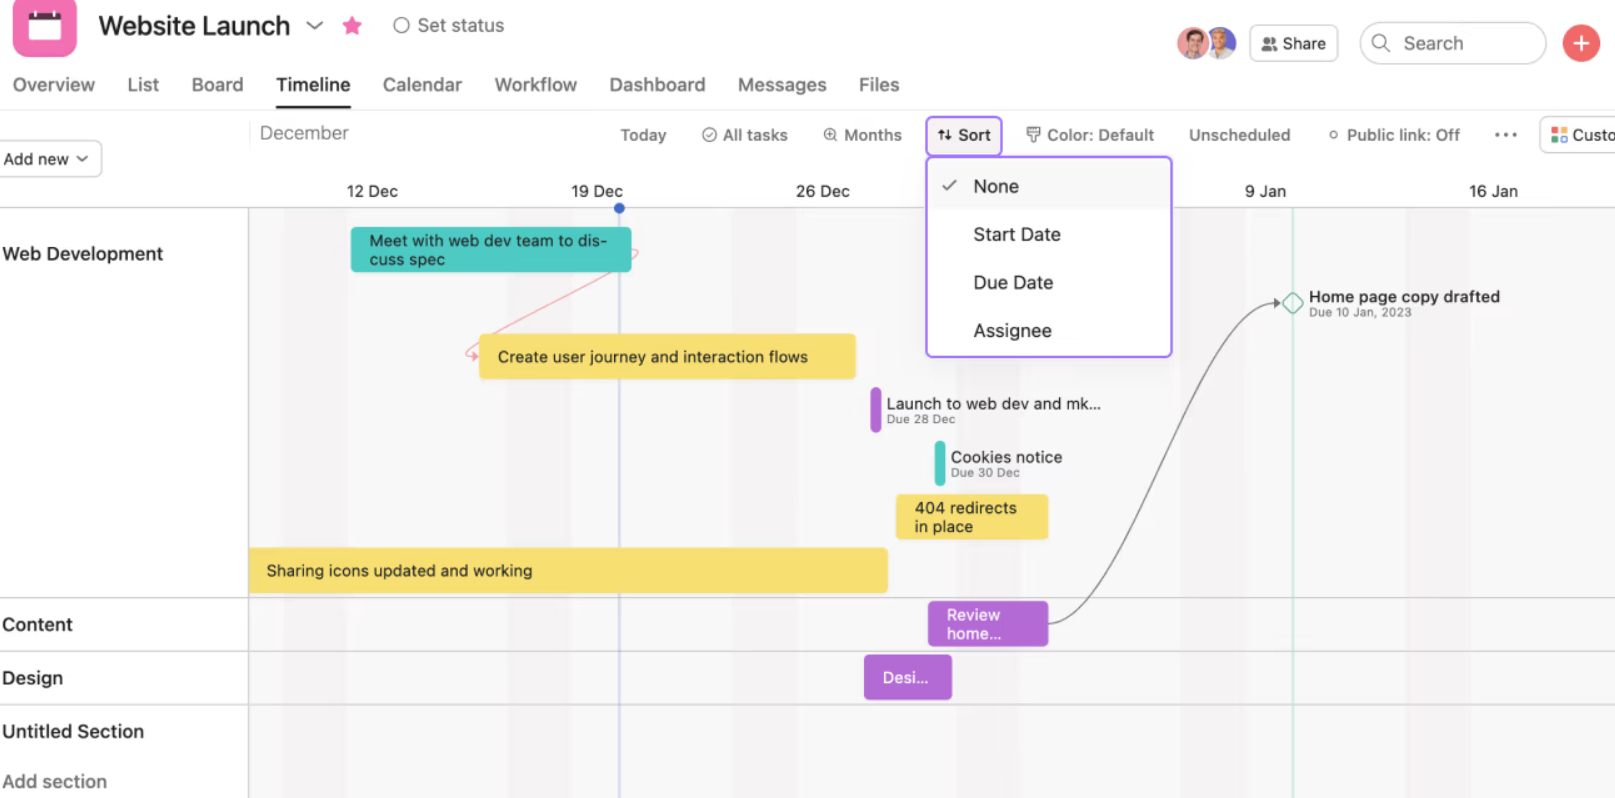
Task: Select the Design section
Action: [x=33, y=678]
